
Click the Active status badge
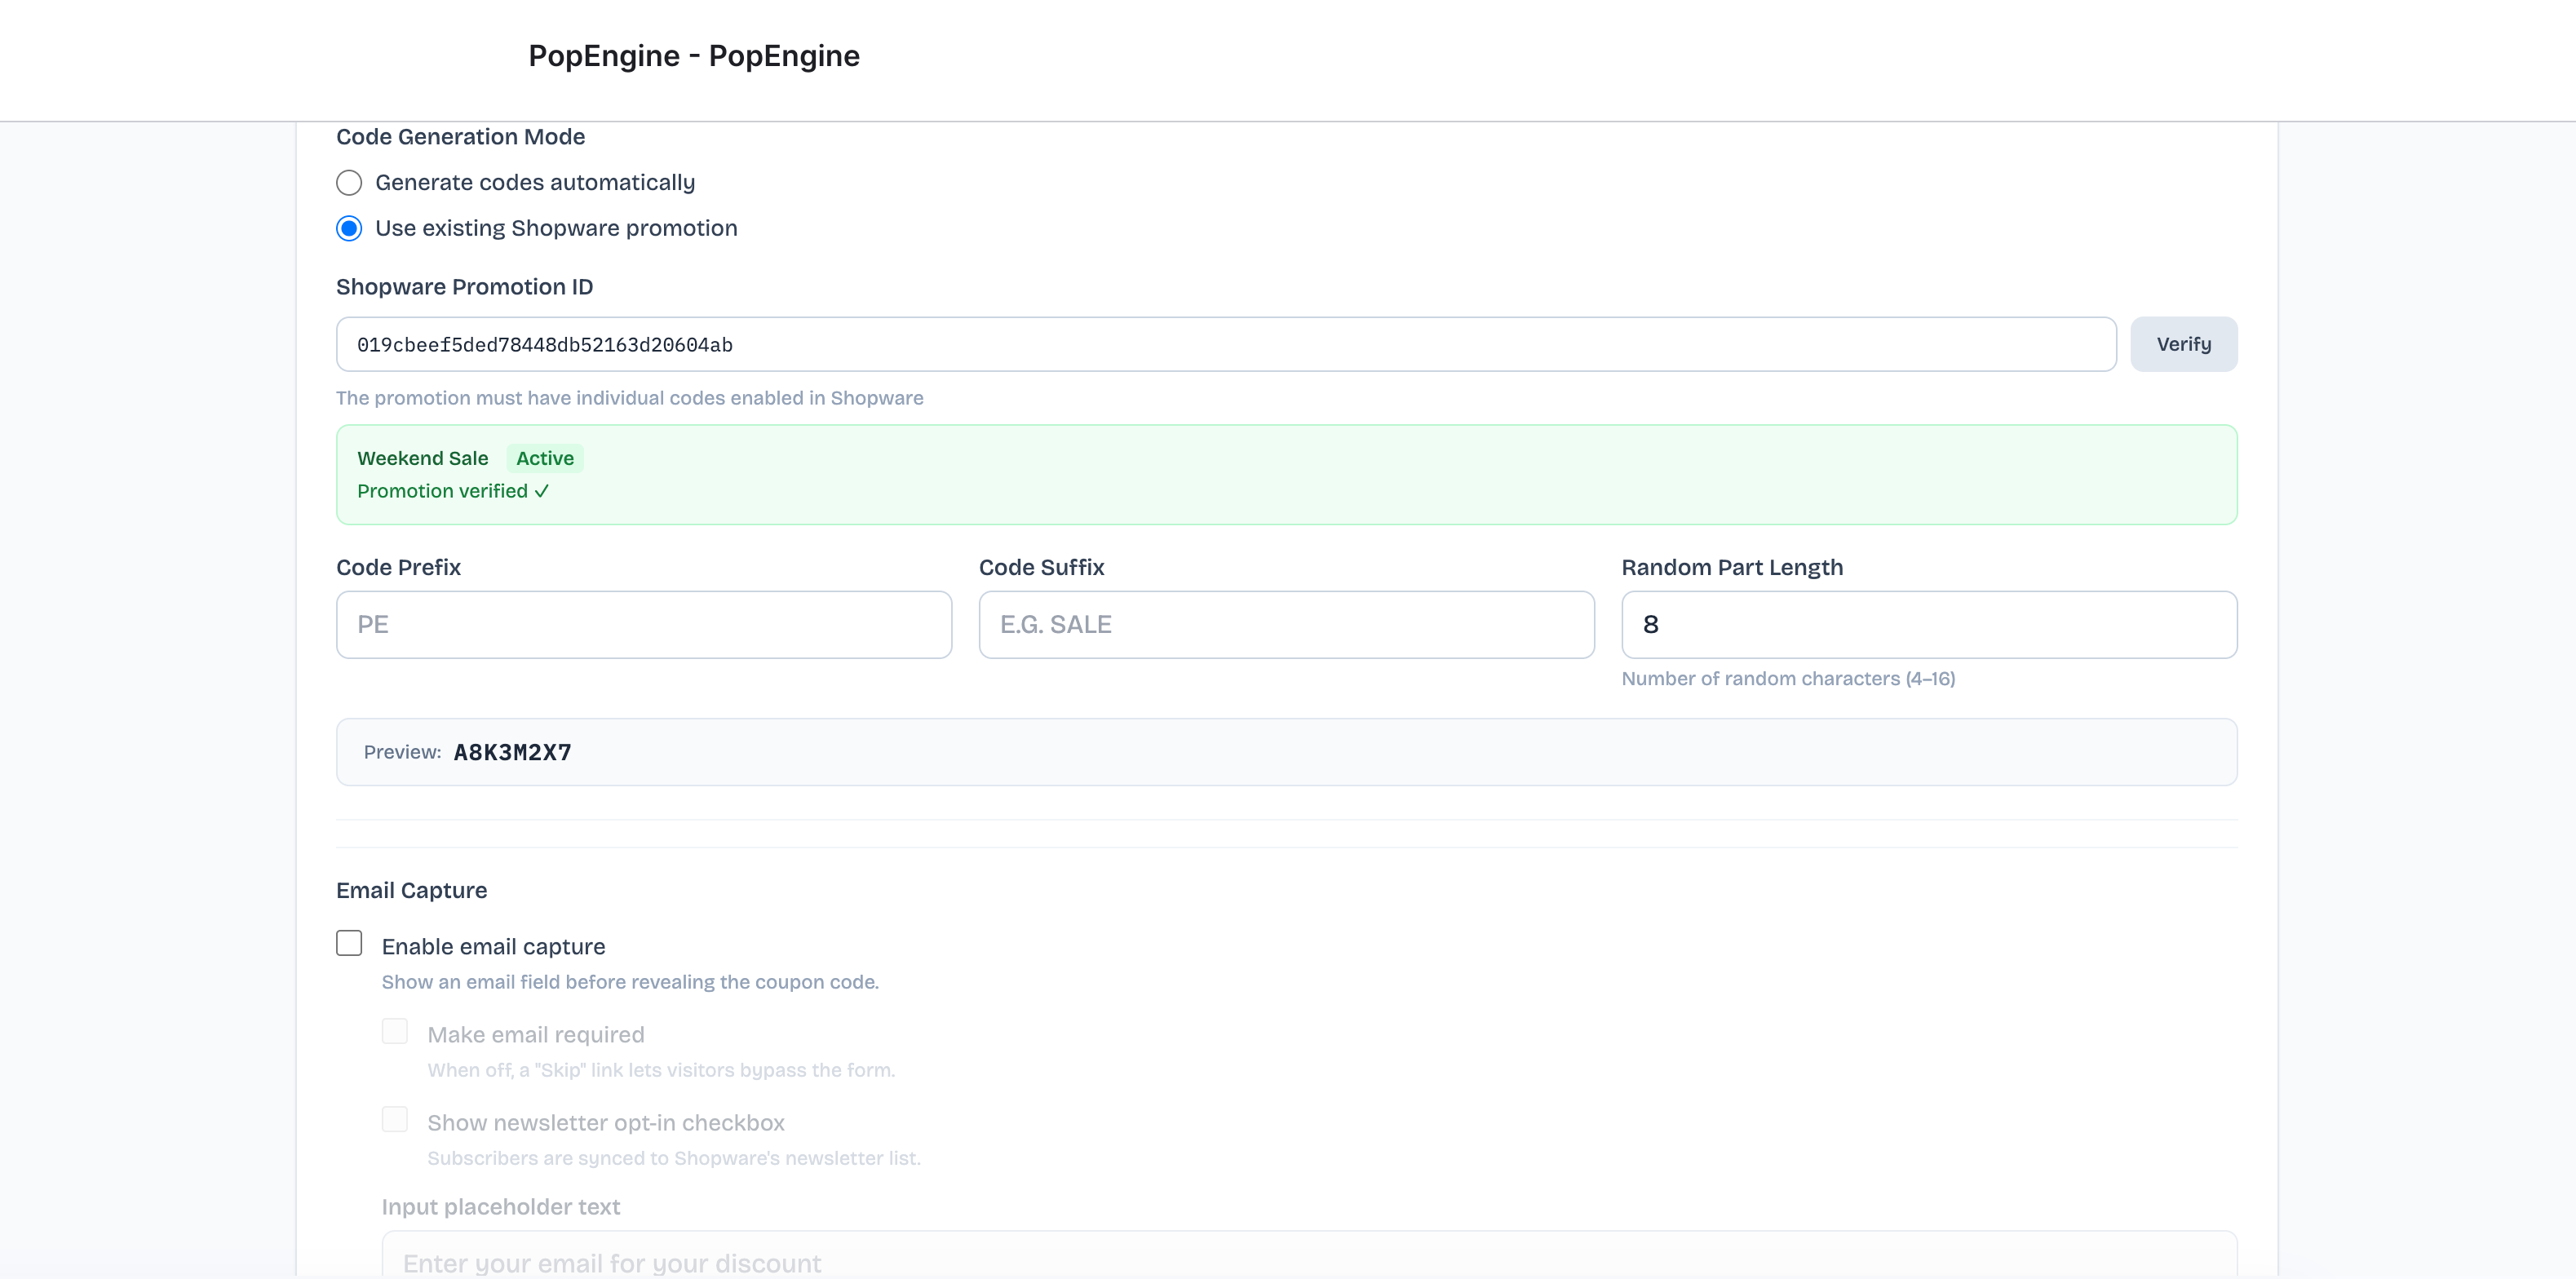[544, 458]
